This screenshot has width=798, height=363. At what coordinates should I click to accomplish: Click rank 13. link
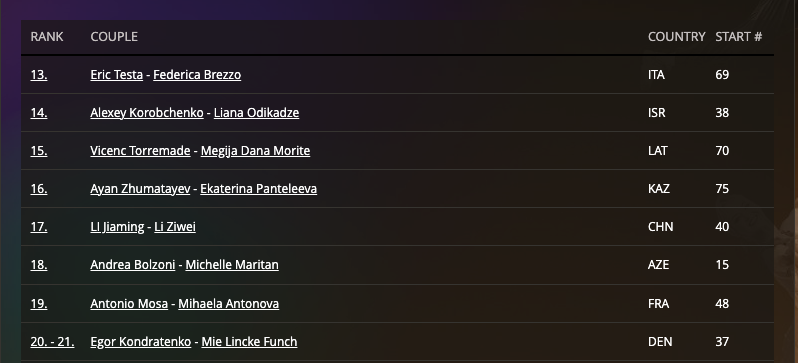coord(39,75)
